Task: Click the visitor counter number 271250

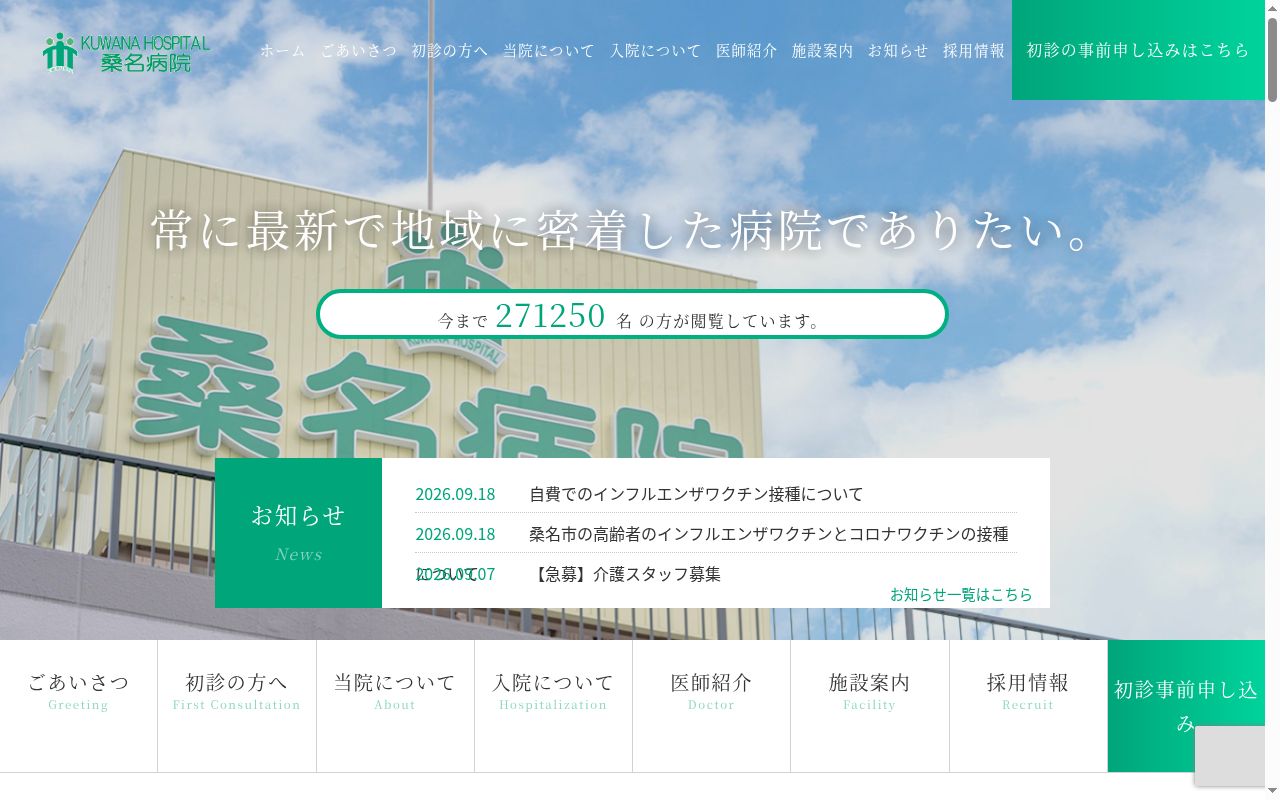Action: pyautogui.click(x=550, y=316)
